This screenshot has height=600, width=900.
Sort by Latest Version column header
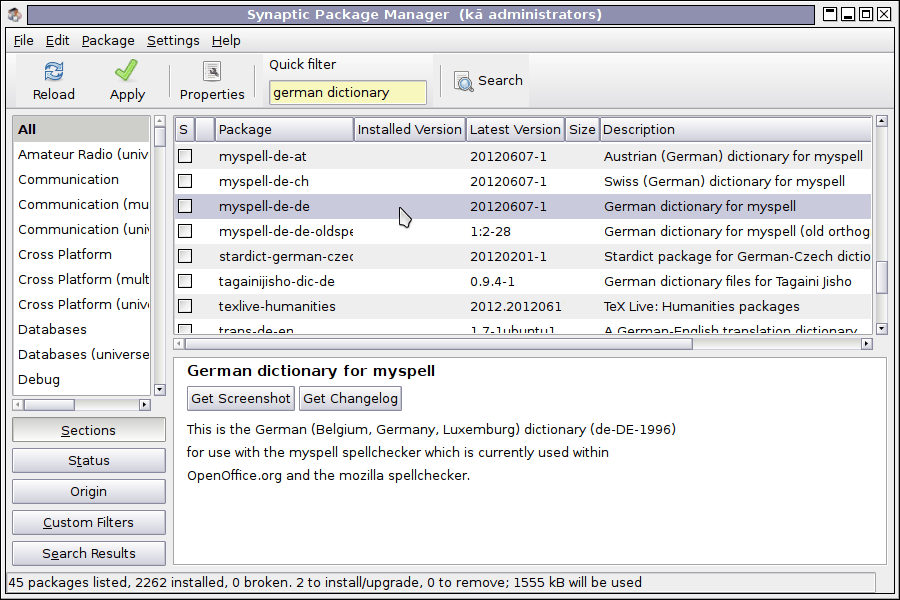coord(515,129)
